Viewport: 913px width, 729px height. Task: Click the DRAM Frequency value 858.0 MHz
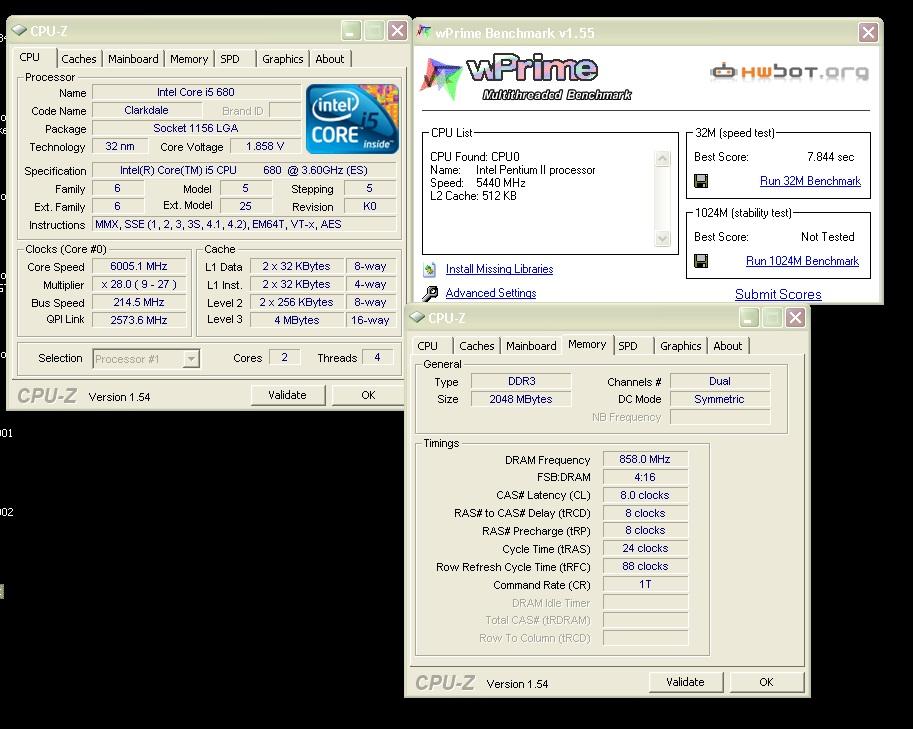645,459
